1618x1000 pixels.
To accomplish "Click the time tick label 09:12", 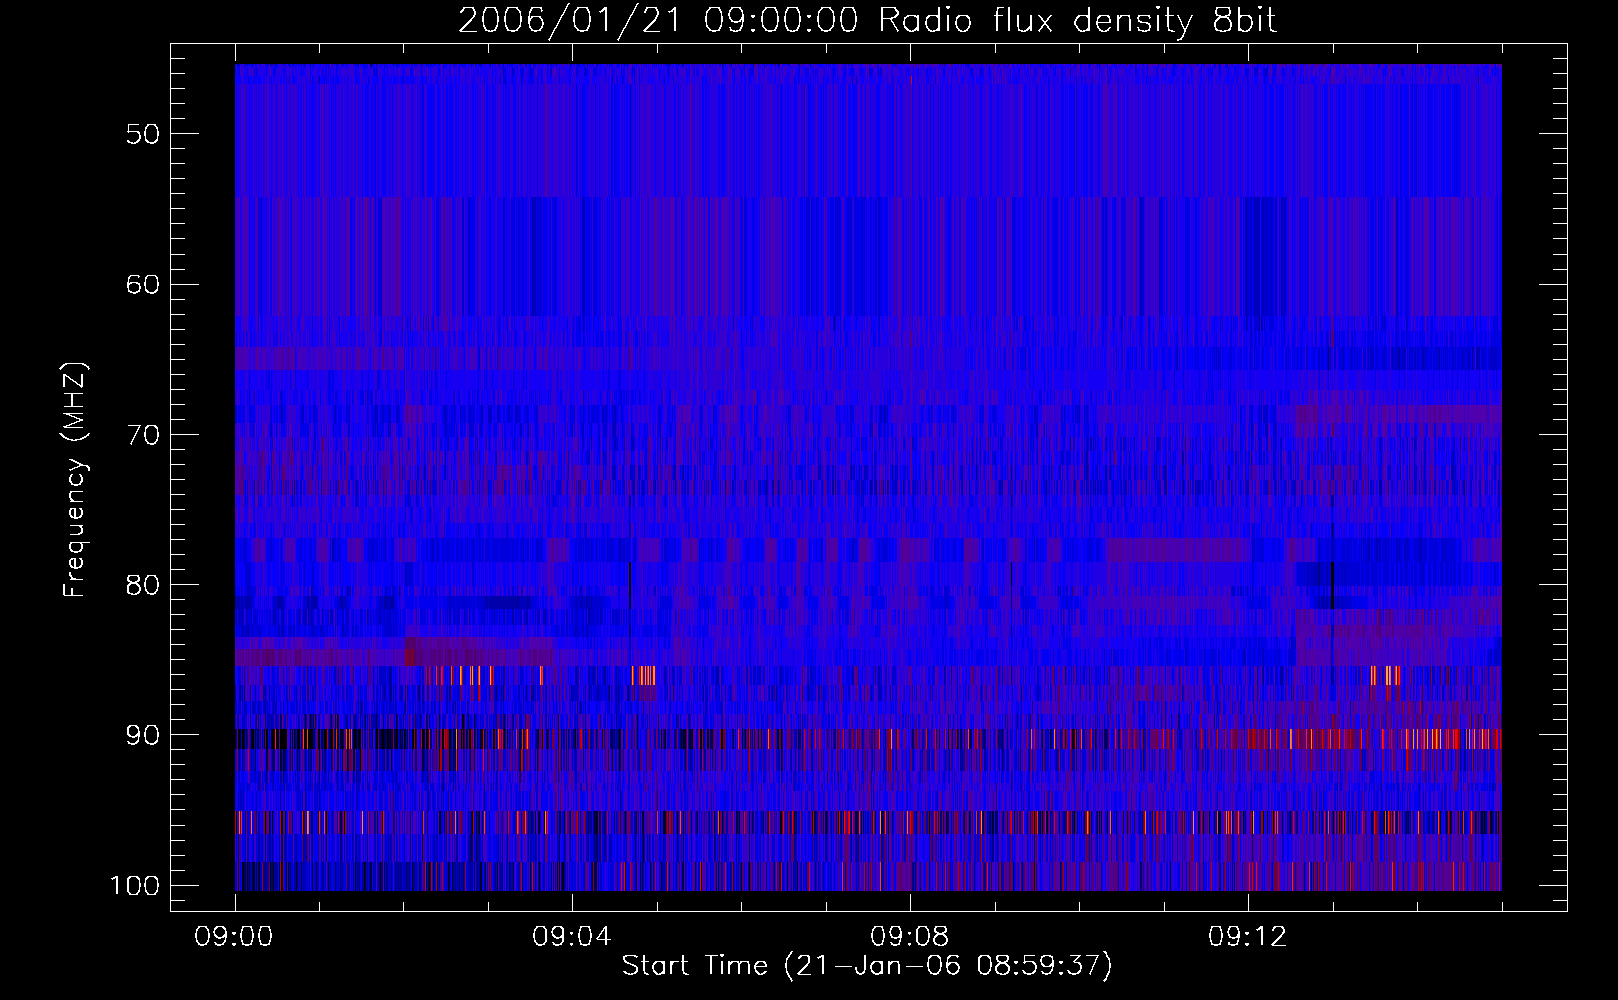I will (1247, 937).
